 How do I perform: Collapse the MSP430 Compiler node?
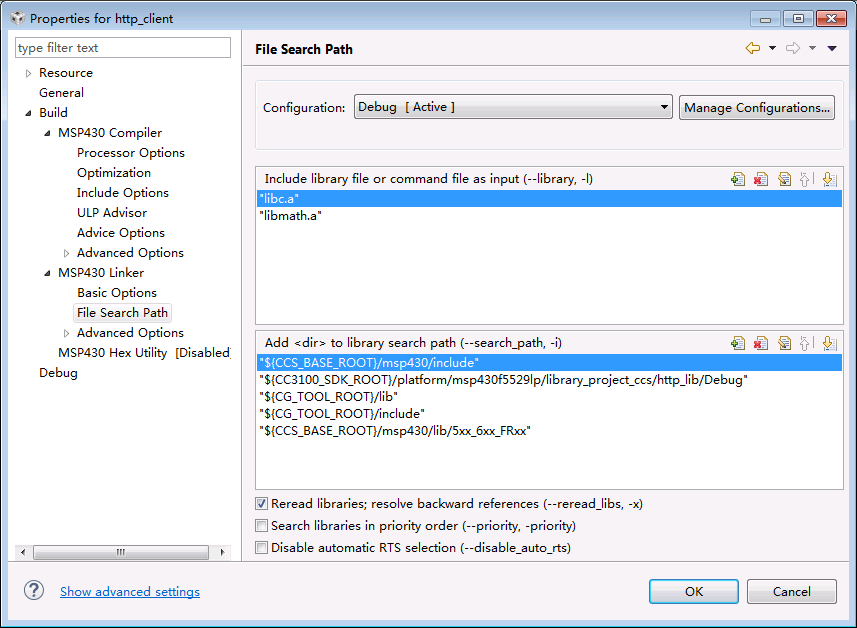tap(47, 133)
